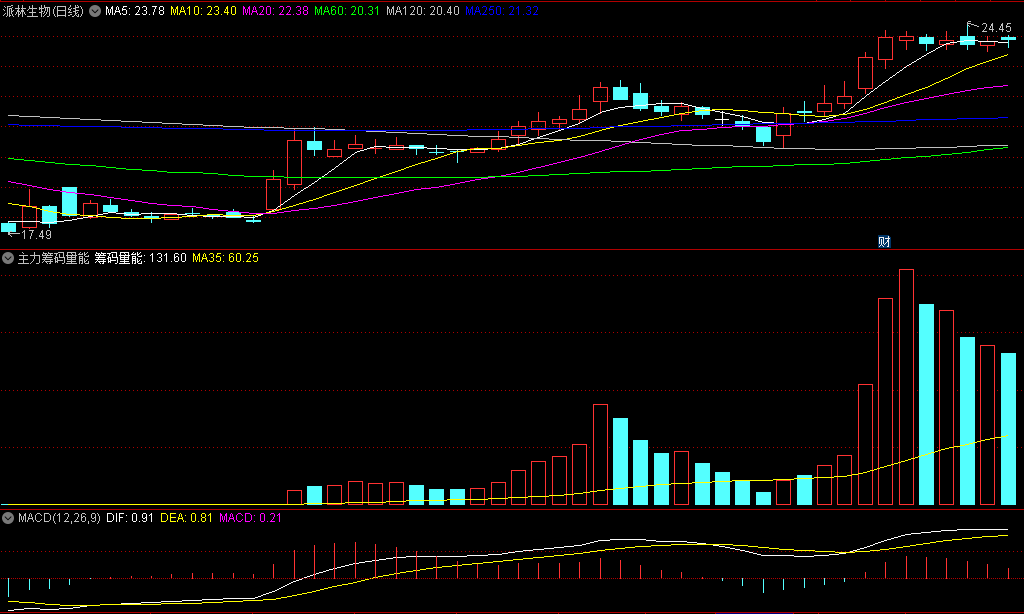Open the MACD indicator settings dropdown
This screenshot has height=614, width=1024.
[x=8, y=518]
